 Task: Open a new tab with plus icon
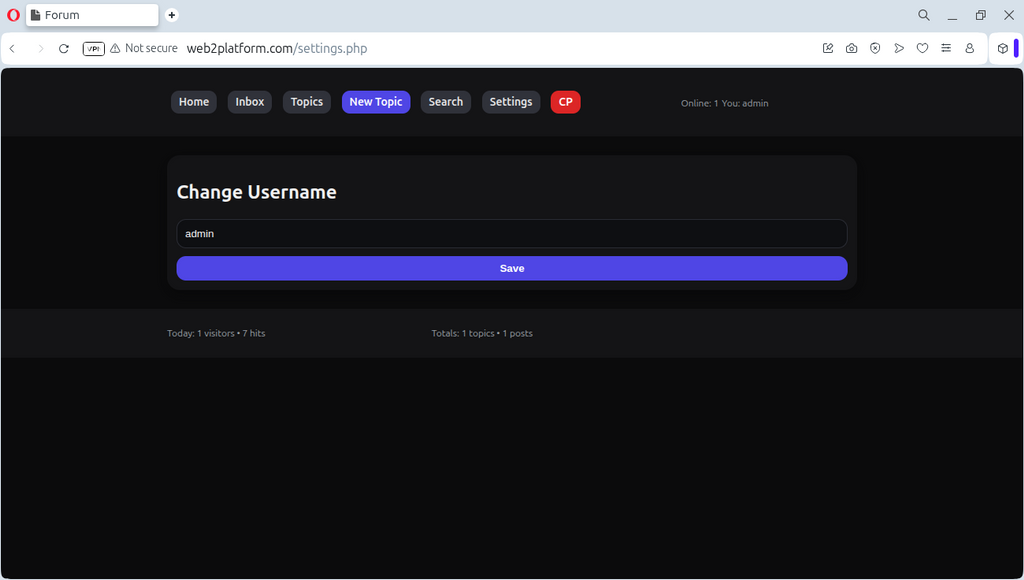[172, 15]
